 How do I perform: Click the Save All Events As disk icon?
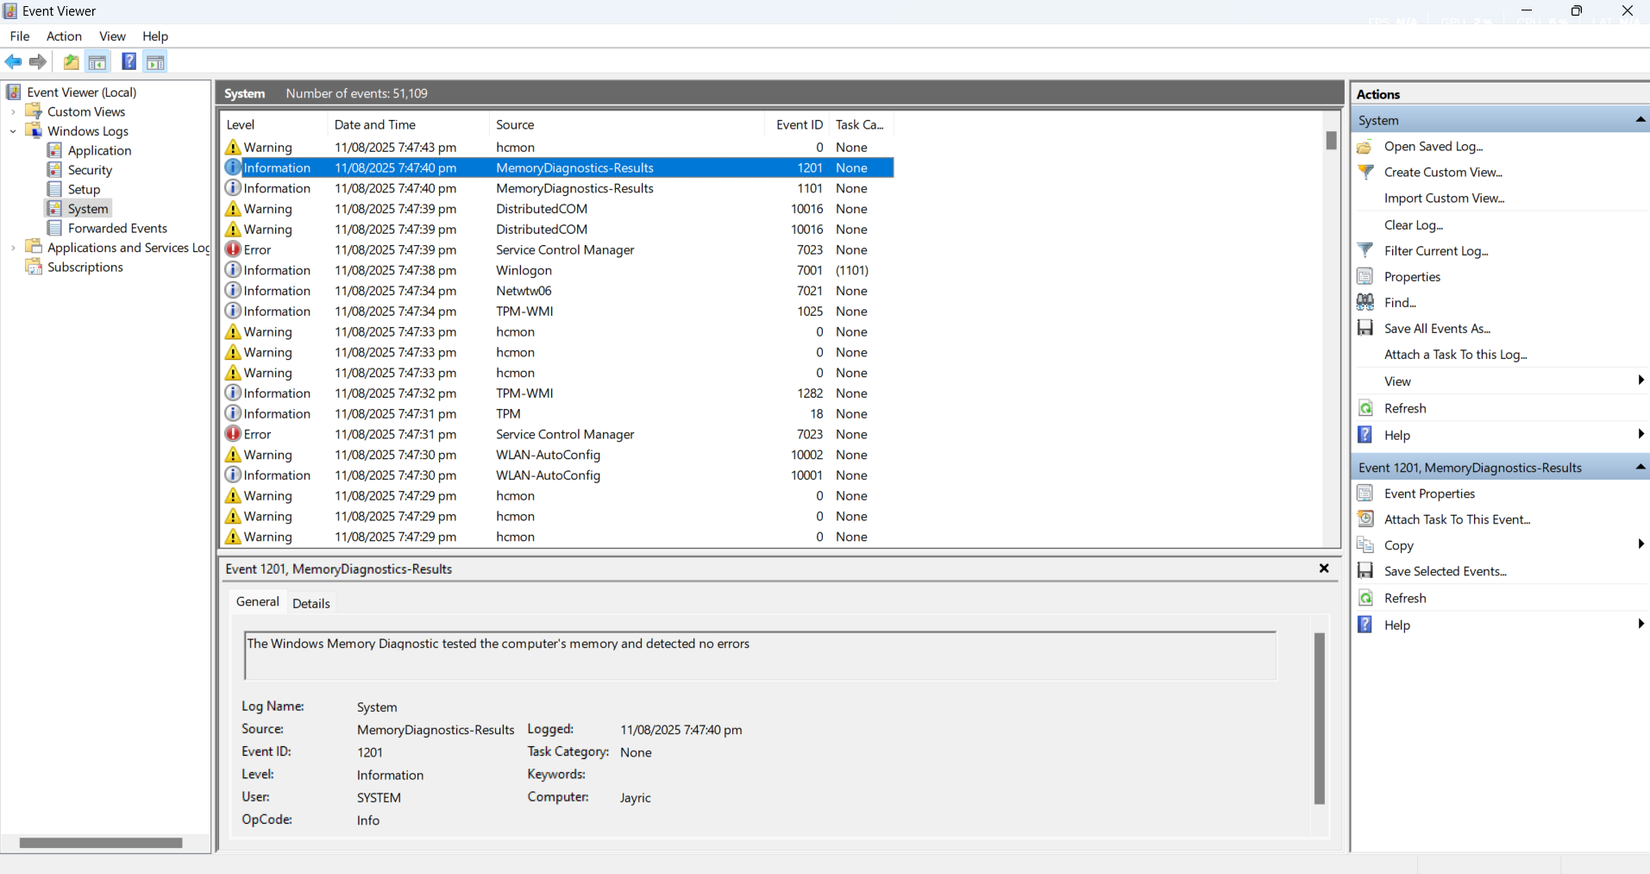click(x=1365, y=328)
